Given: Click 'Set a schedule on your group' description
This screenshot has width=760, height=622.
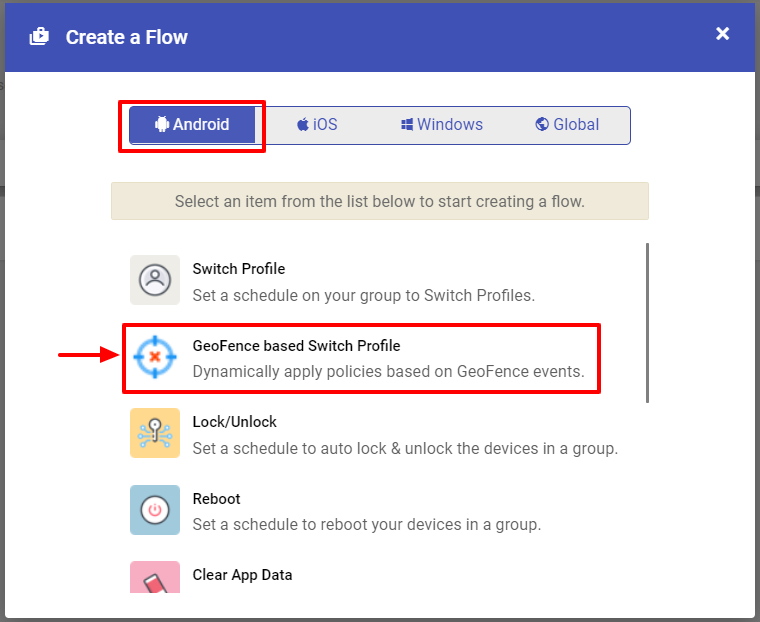Looking at the screenshot, I should tap(364, 295).
